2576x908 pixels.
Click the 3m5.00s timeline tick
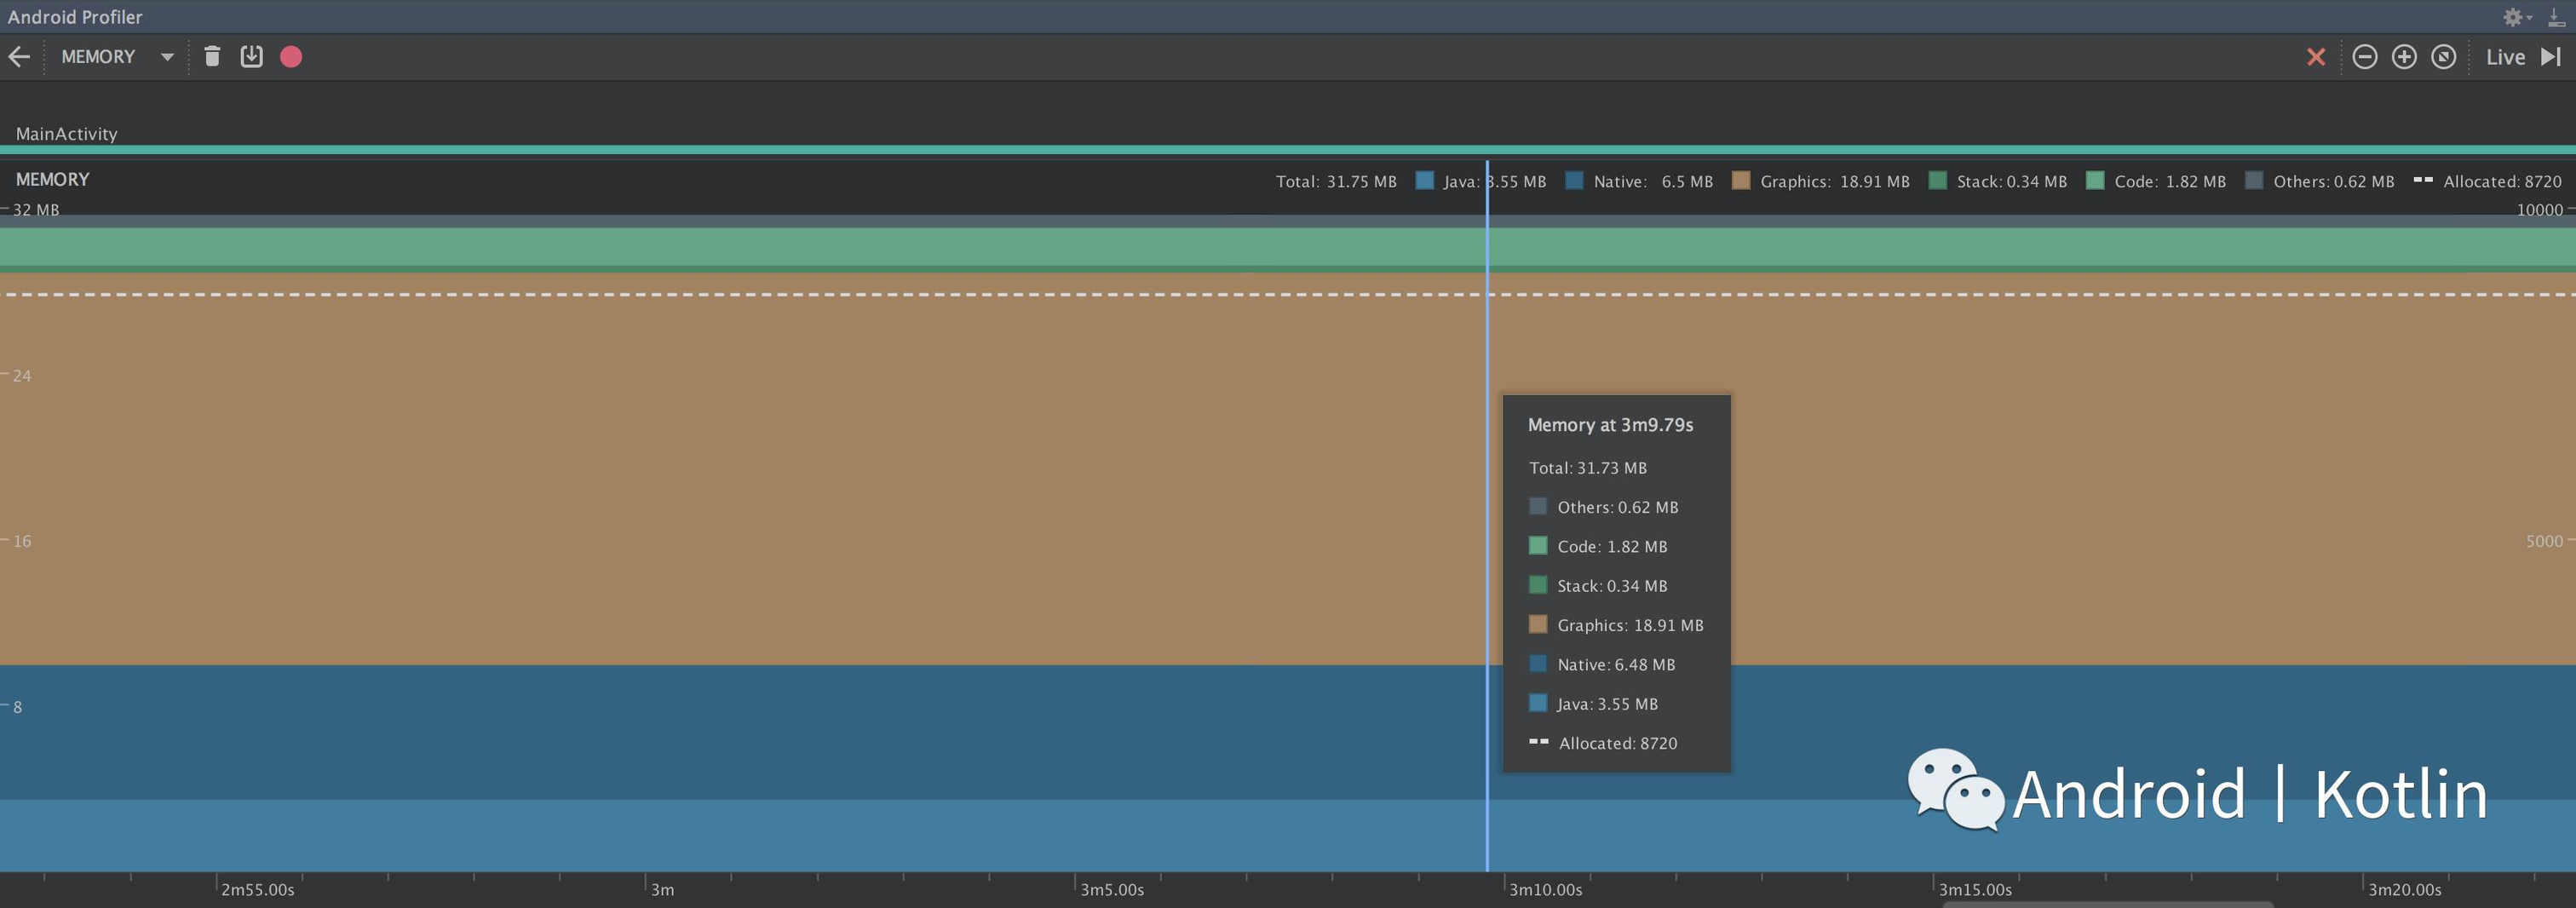[x=1111, y=889]
